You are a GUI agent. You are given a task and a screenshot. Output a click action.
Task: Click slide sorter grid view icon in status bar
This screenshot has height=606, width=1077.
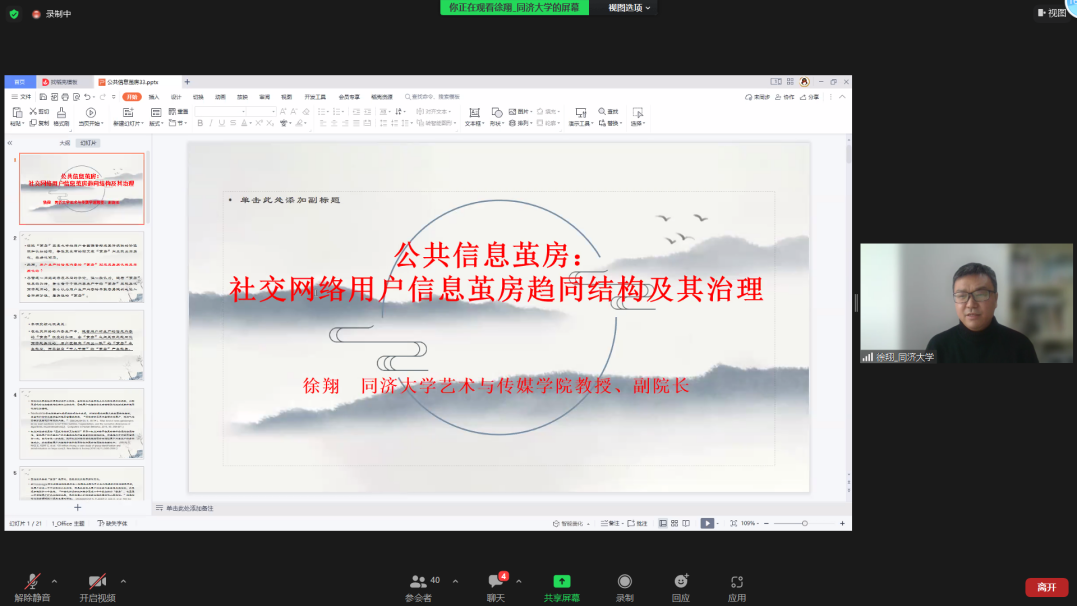[x=674, y=524]
